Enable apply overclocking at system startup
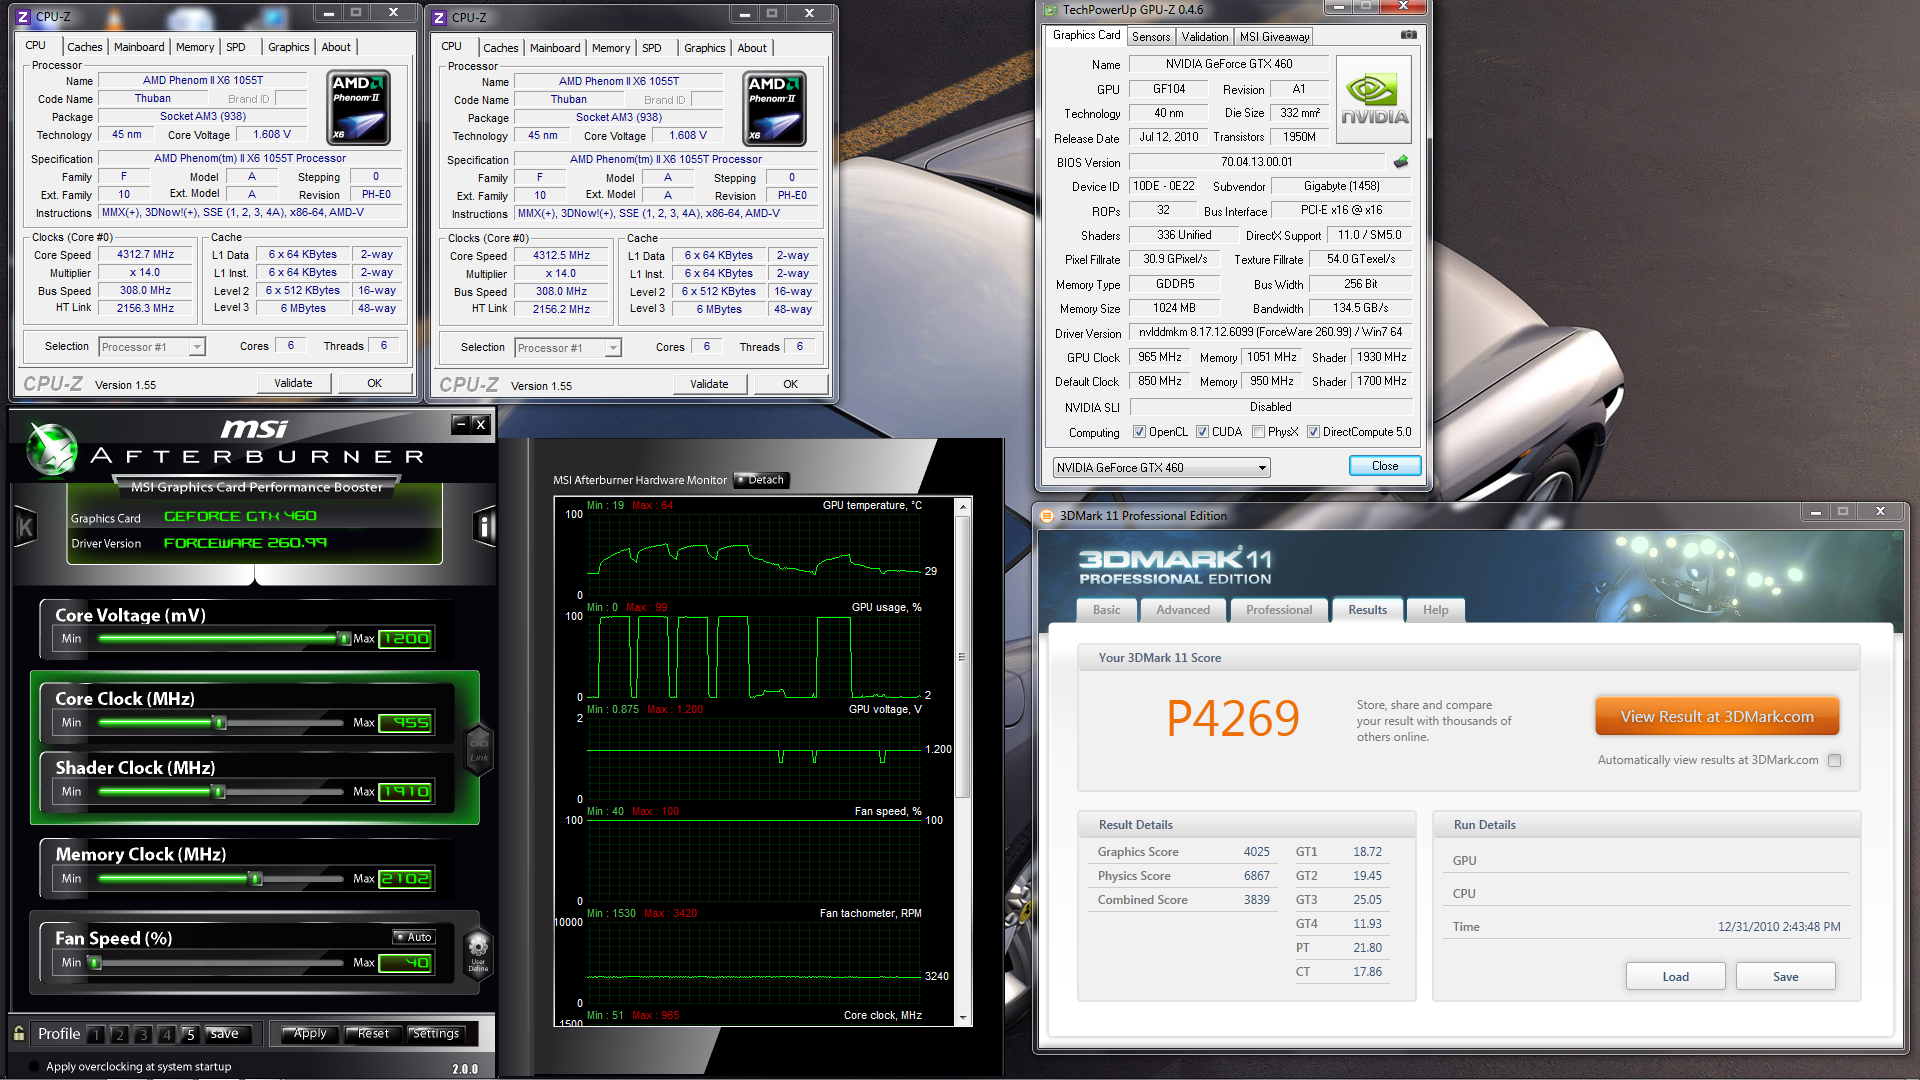Screen dimensions: 1920x1080 click(35, 1067)
